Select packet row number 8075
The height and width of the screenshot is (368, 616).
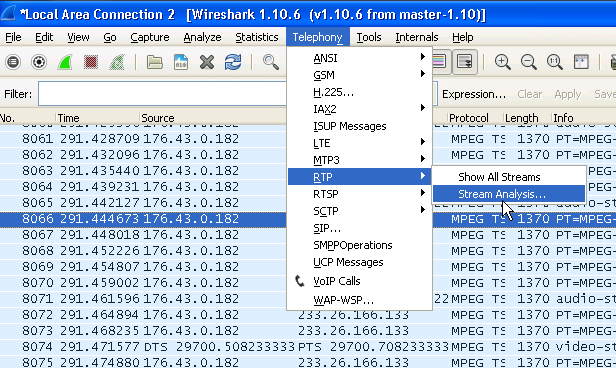point(308,362)
